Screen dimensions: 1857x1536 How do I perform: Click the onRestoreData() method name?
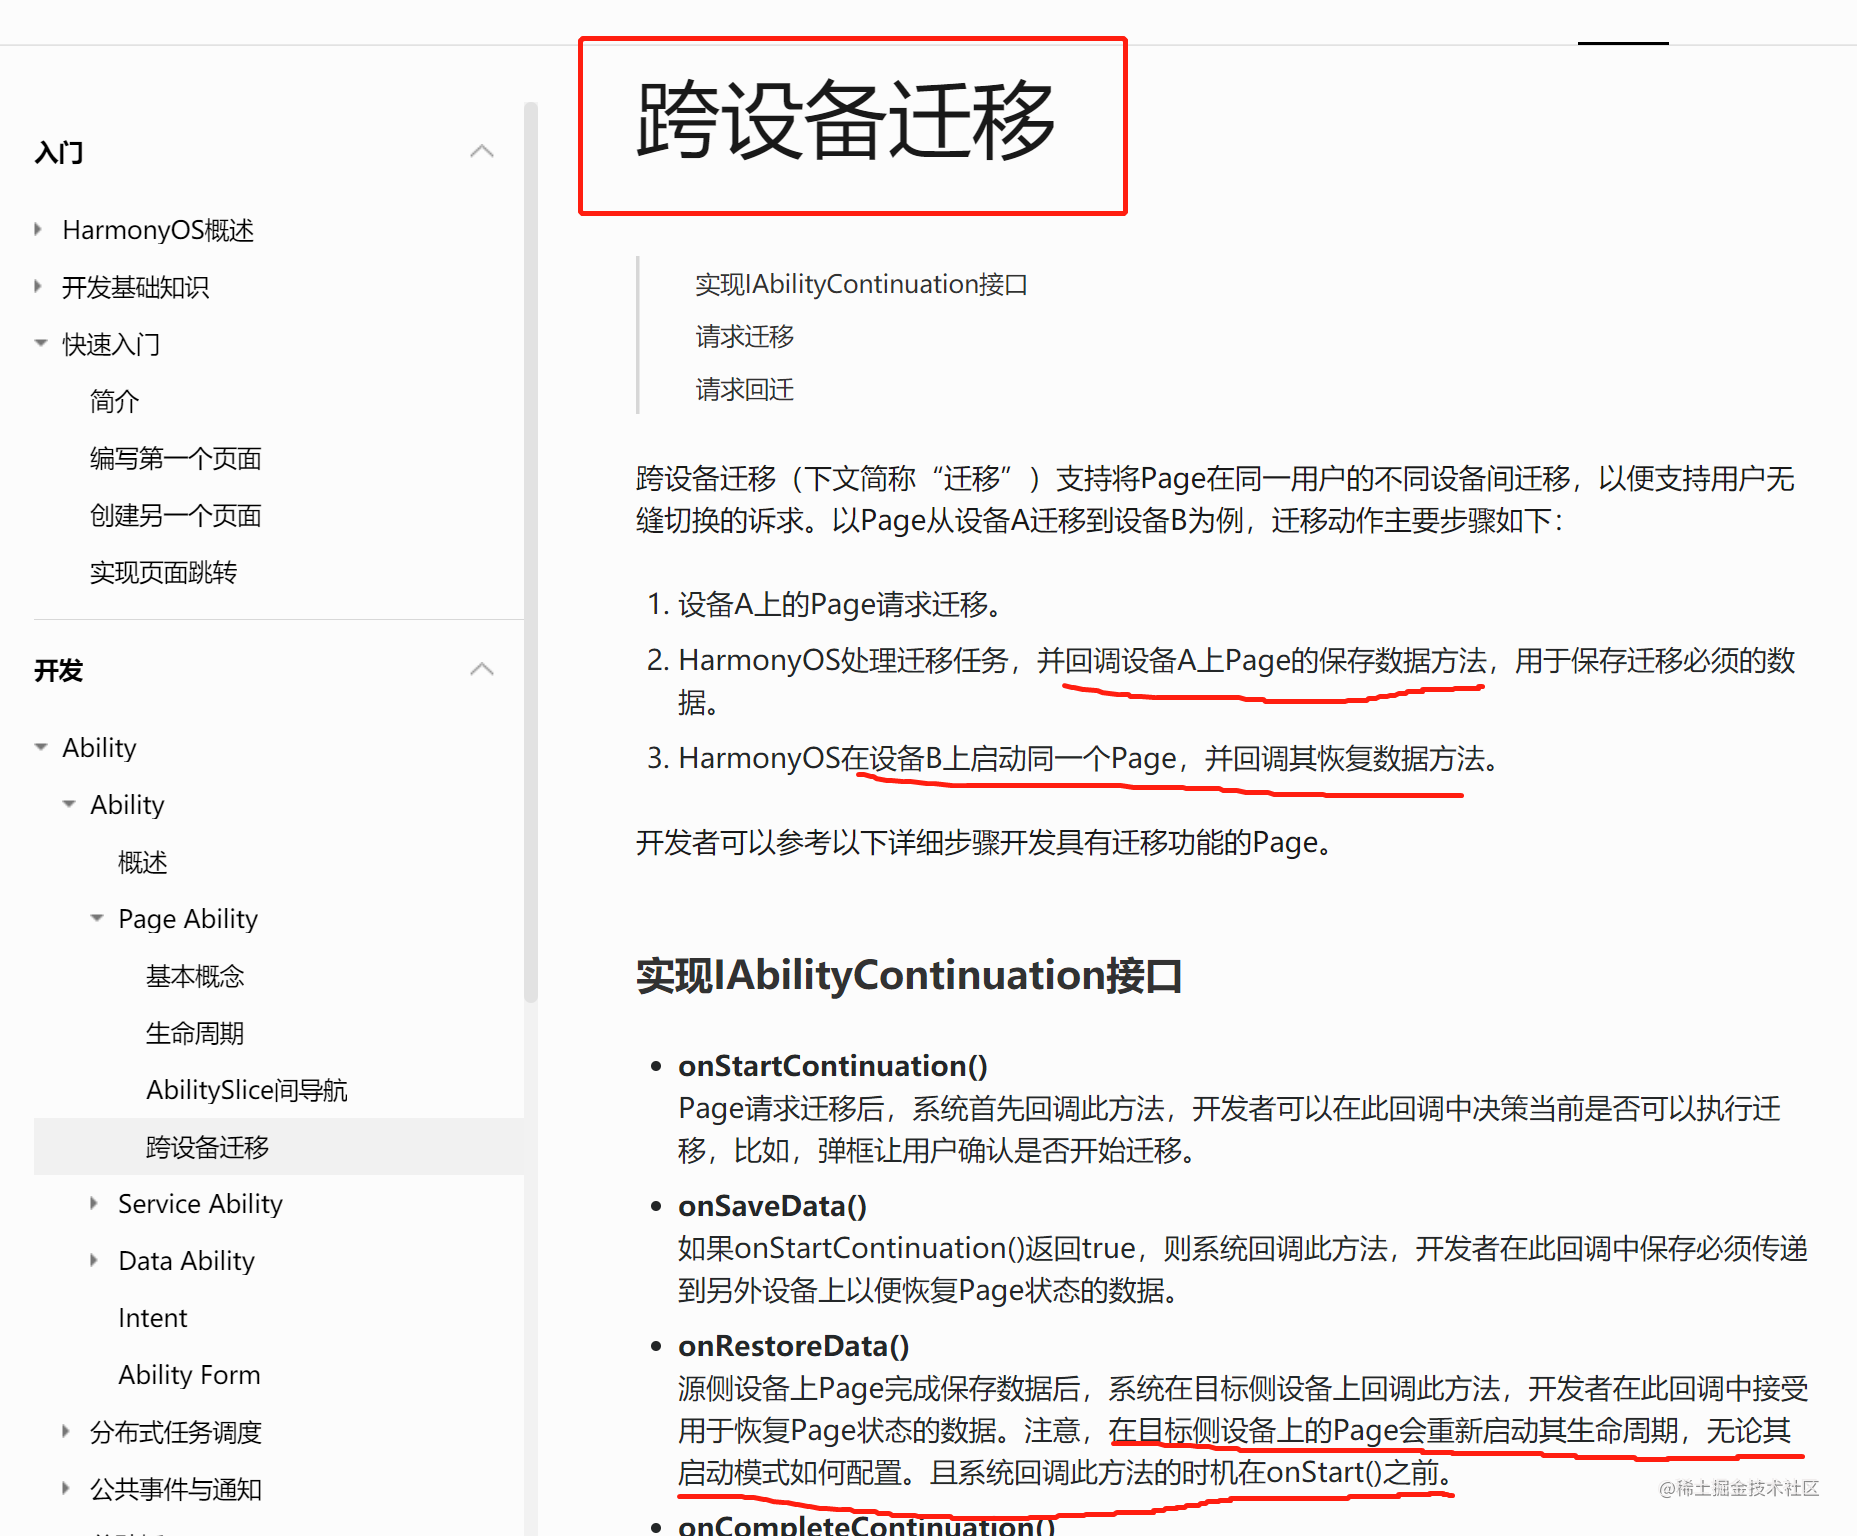(794, 1346)
